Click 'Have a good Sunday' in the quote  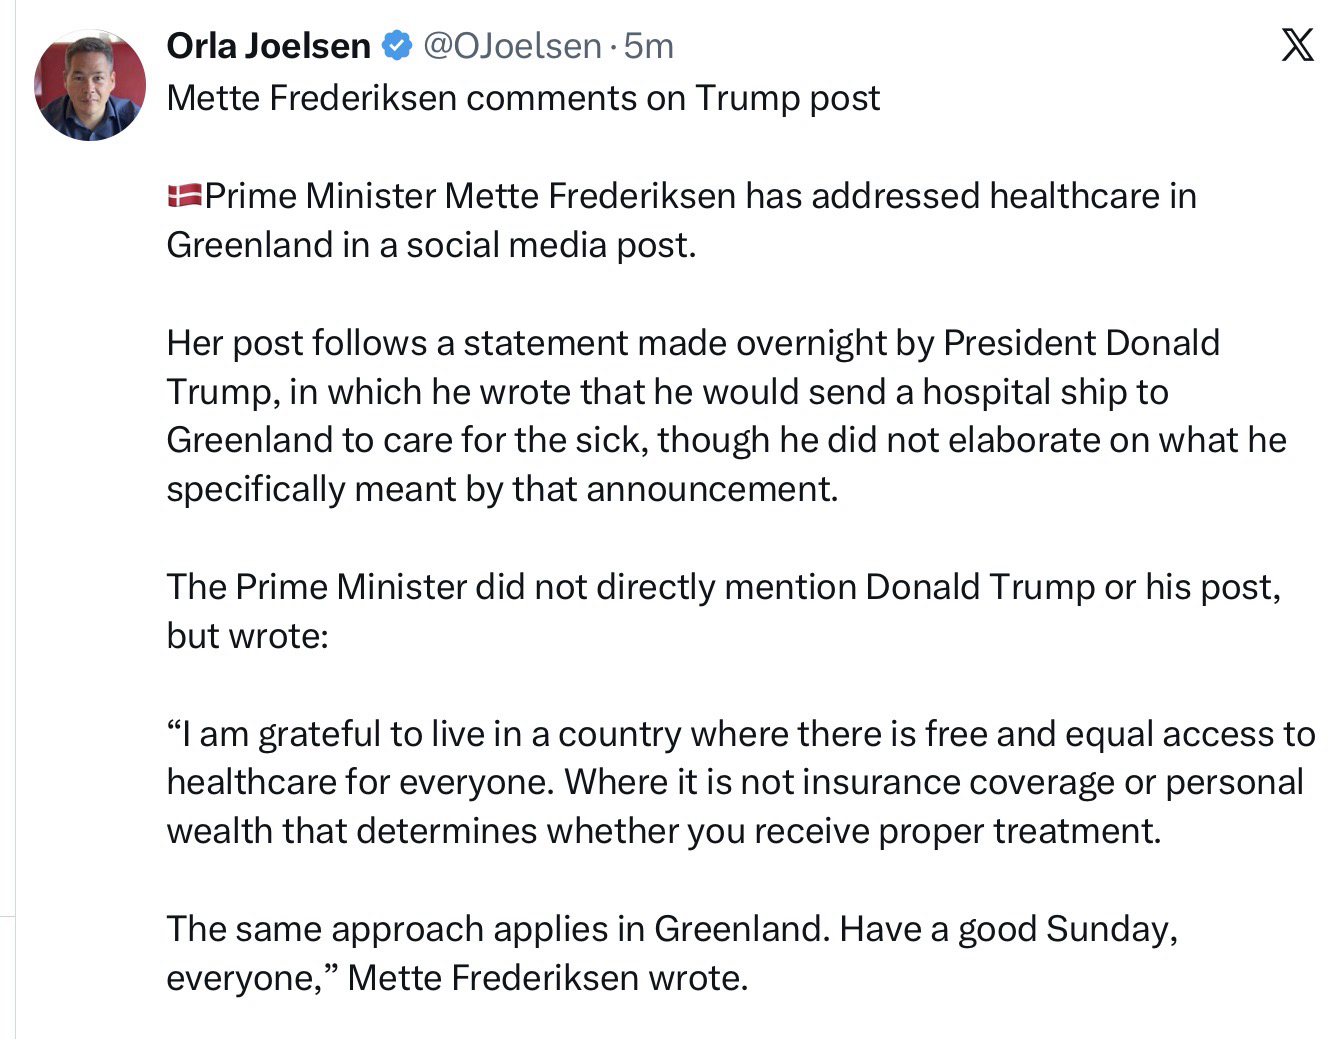tap(1008, 929)
